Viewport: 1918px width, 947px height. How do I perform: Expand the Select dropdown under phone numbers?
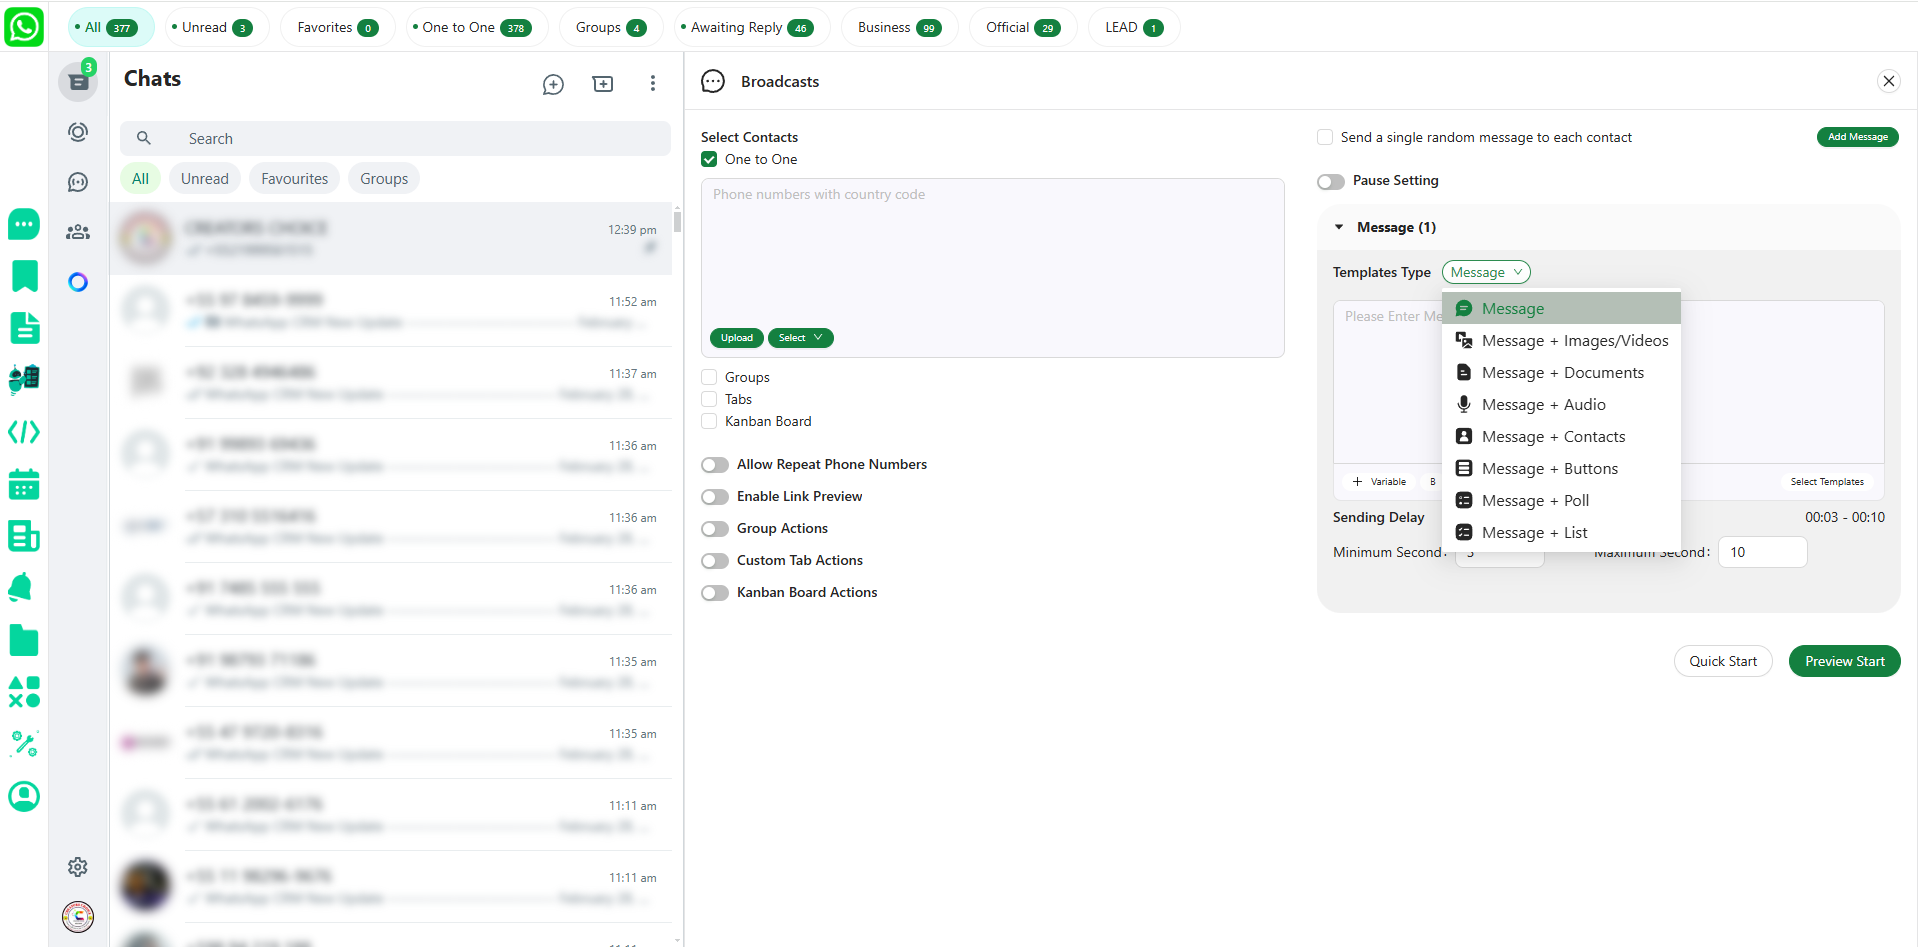[800, 338]
